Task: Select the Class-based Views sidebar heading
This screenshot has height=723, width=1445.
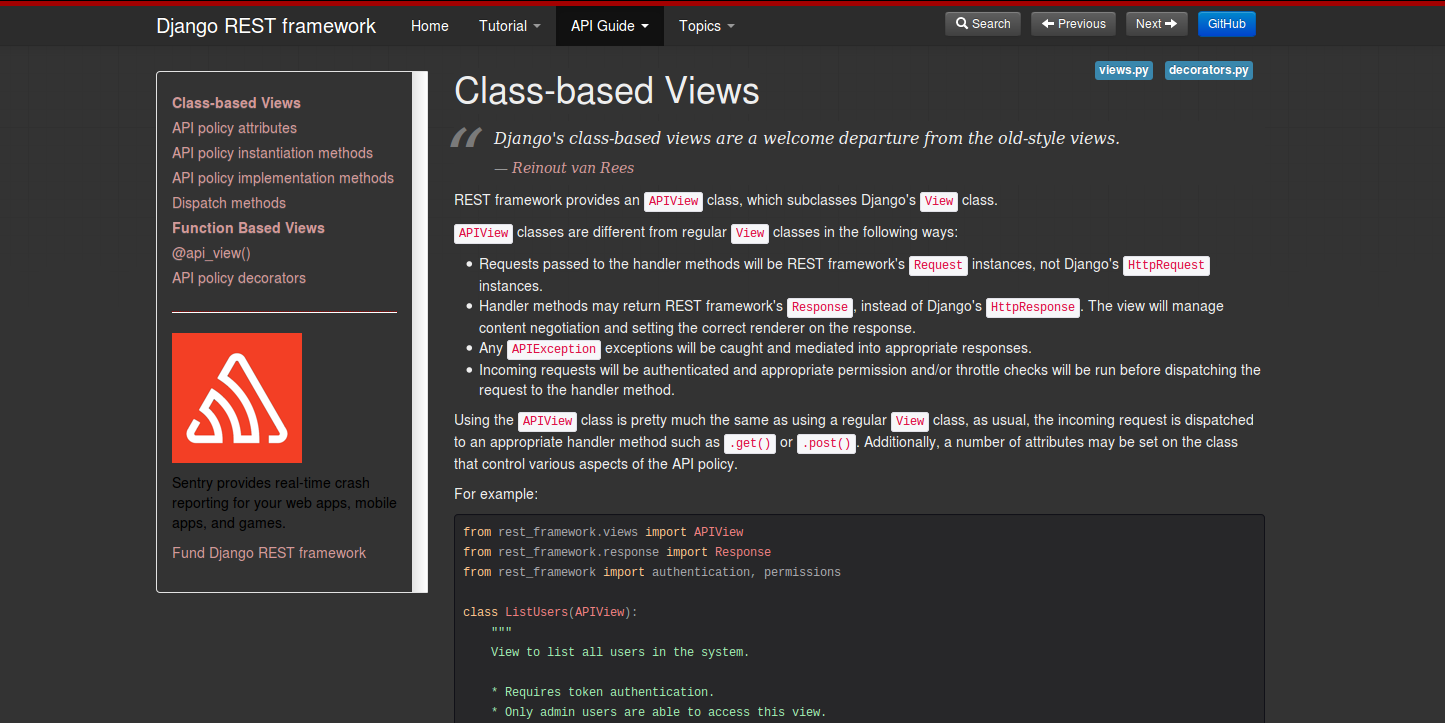Action: [x=236, y=102]
